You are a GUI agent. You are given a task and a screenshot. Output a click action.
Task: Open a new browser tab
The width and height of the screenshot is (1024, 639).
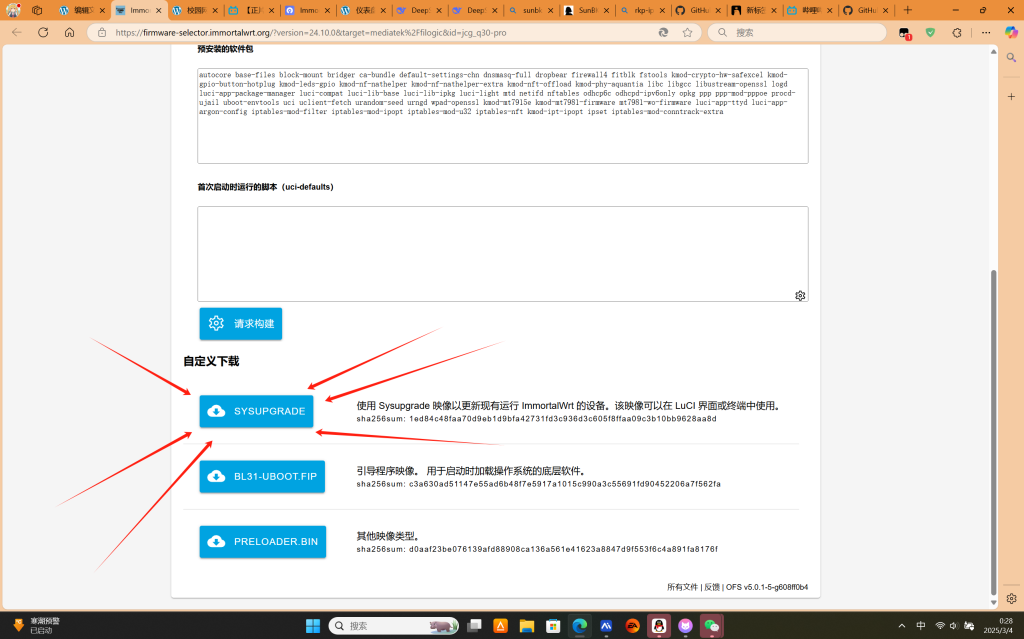click(x=908, y=10)
